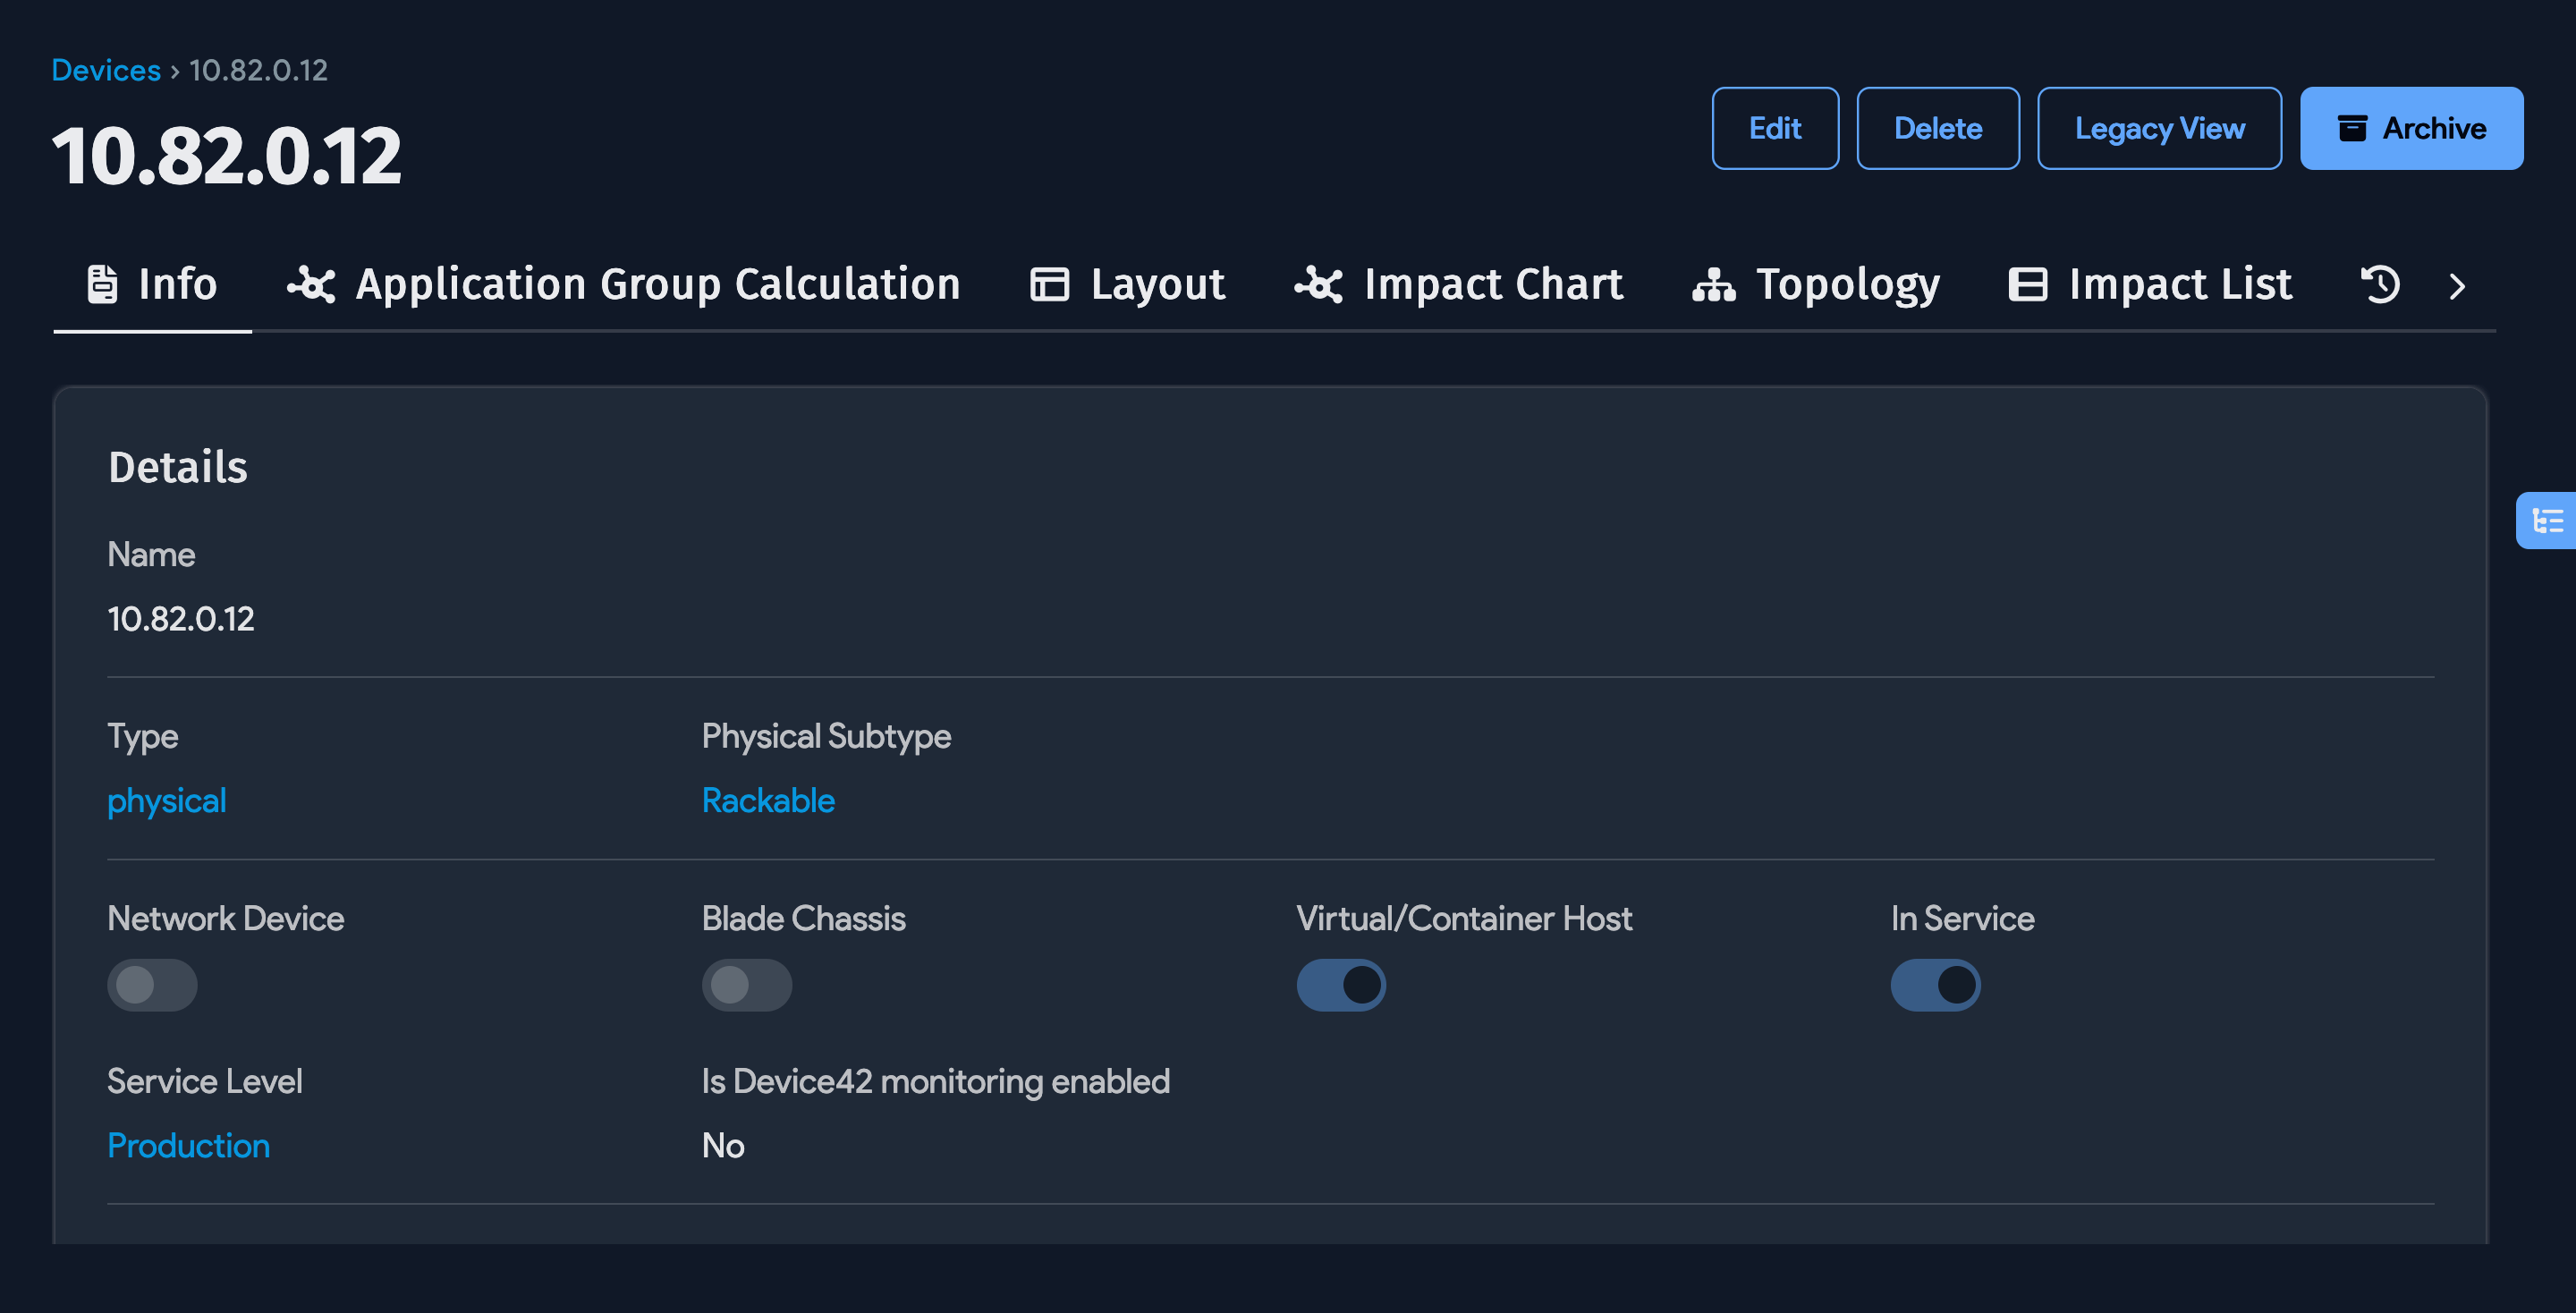This screenshot has width=2576, height=1313.
Task: Click the Edit button
Action: pyautogui.click(x=1774, y=128)
